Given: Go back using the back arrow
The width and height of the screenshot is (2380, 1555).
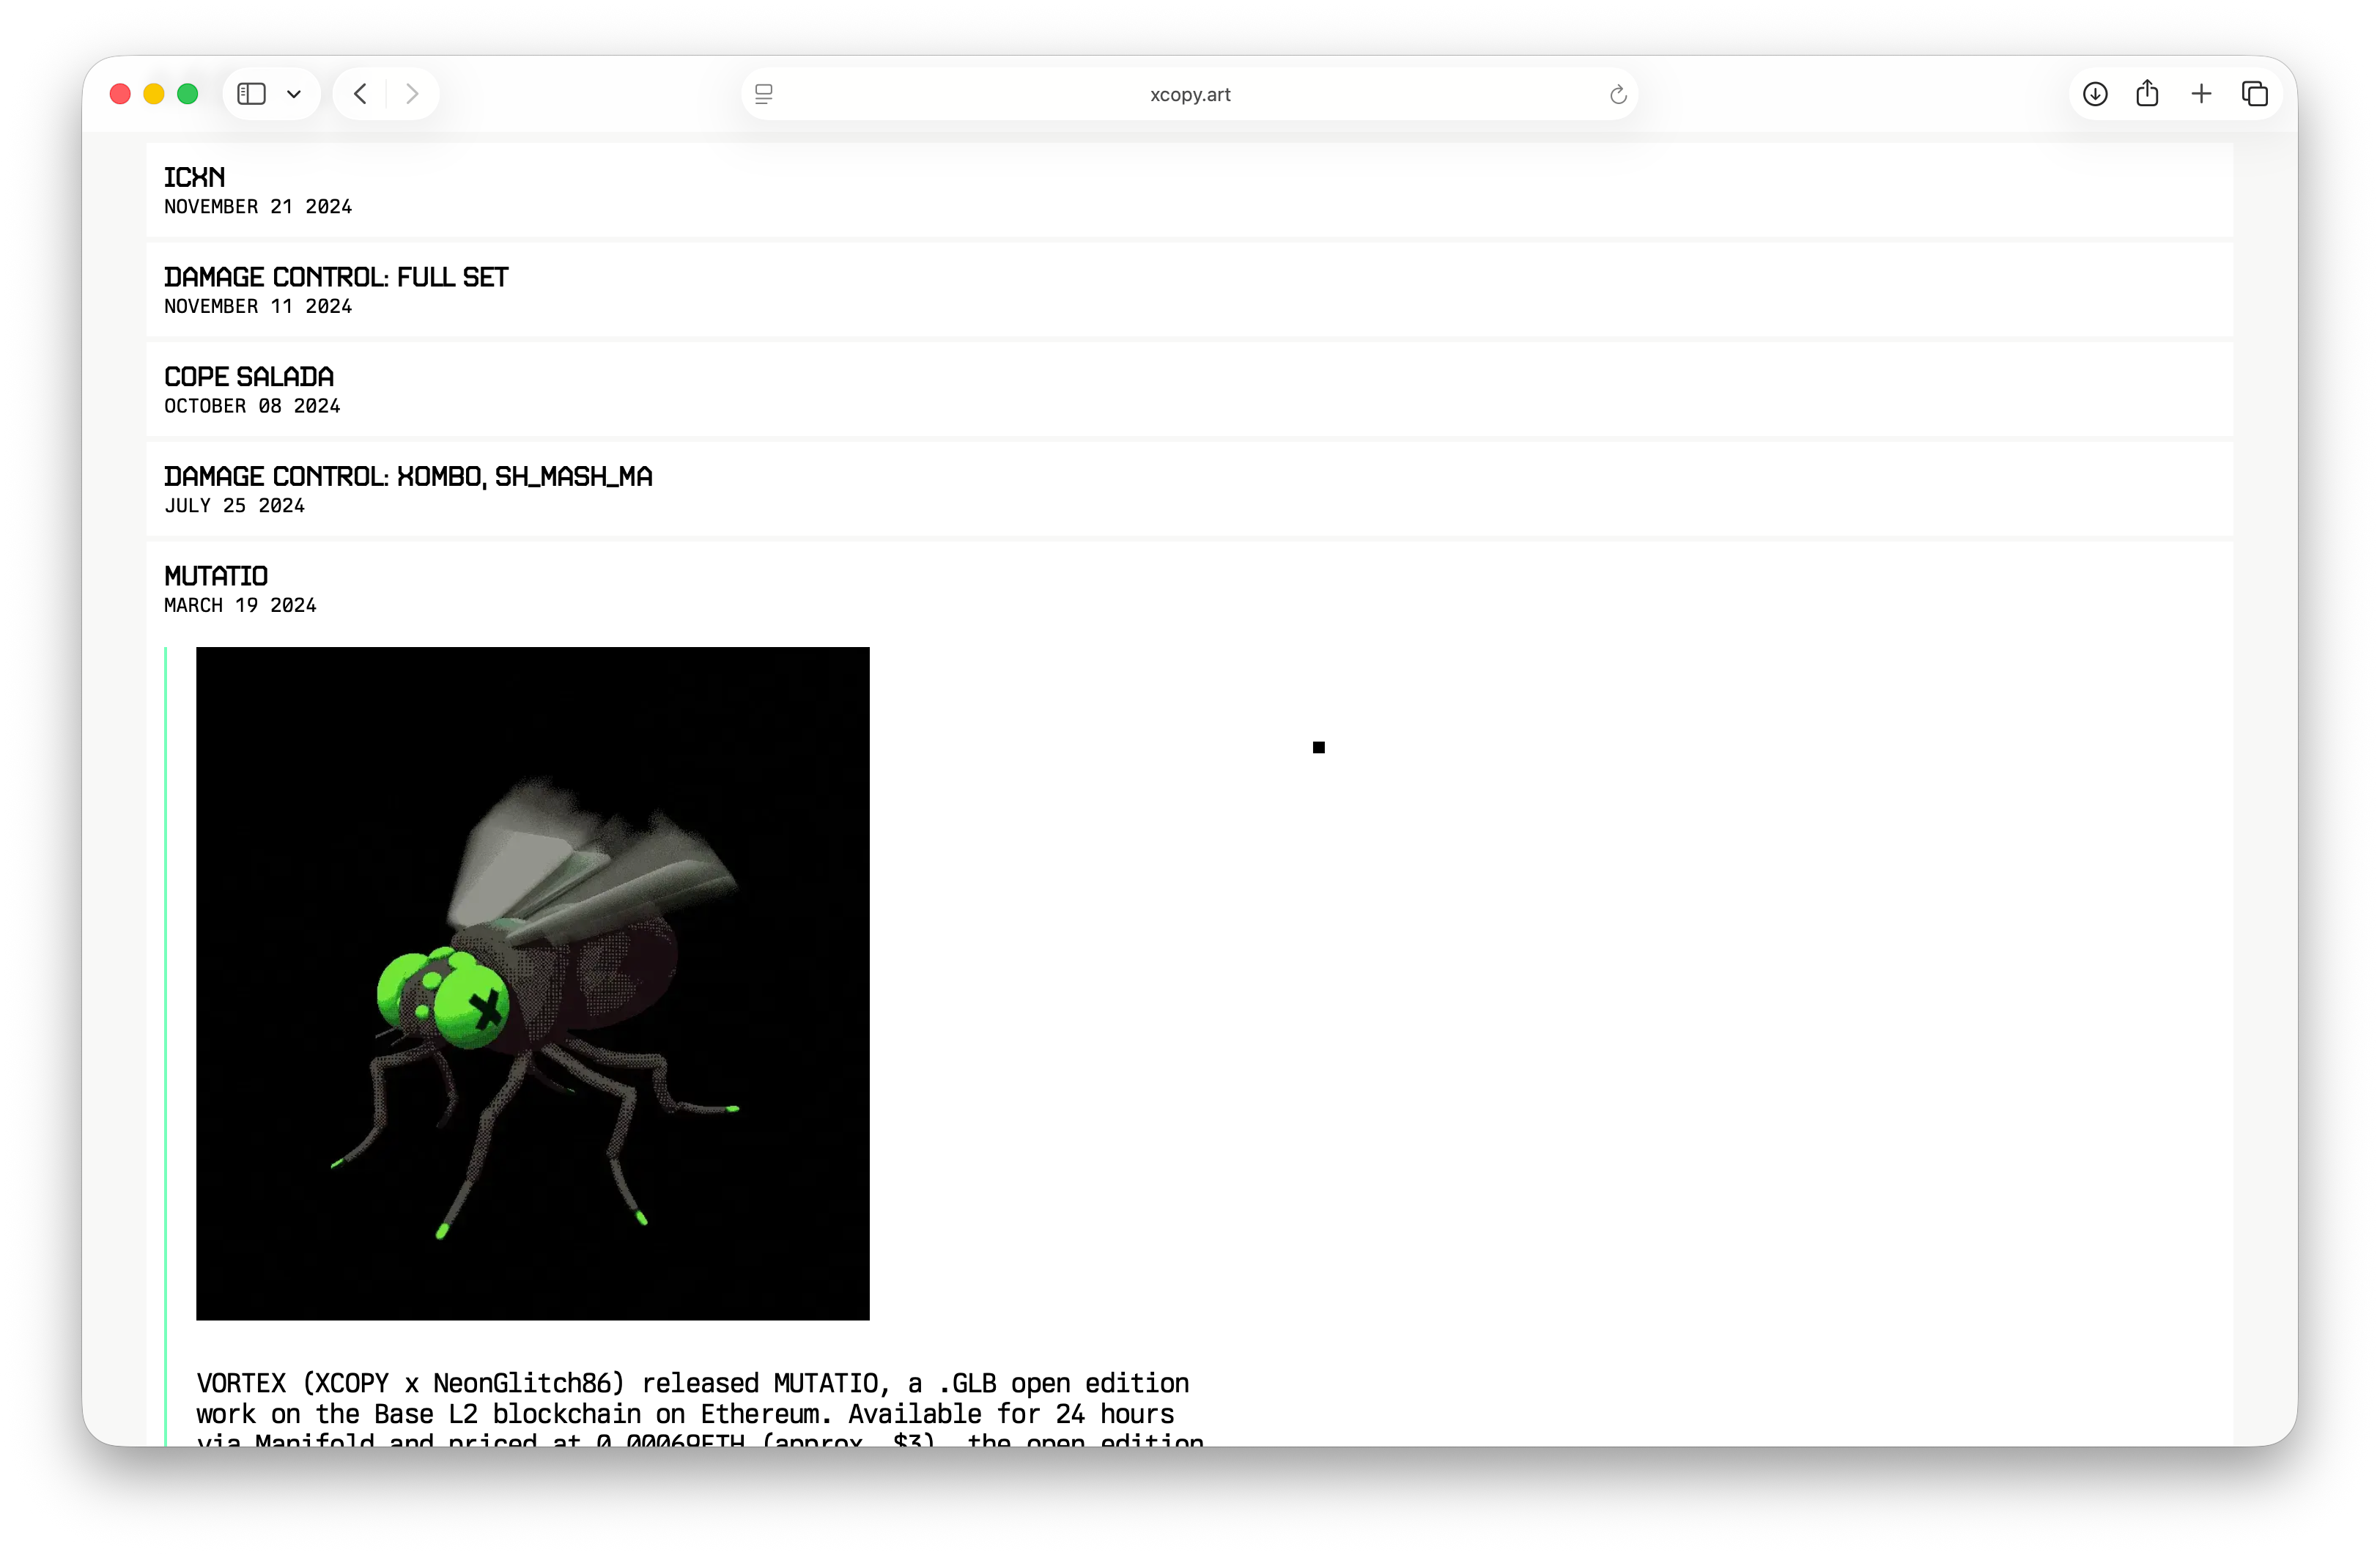Looking at the screenshot, I should click(360, 93).
